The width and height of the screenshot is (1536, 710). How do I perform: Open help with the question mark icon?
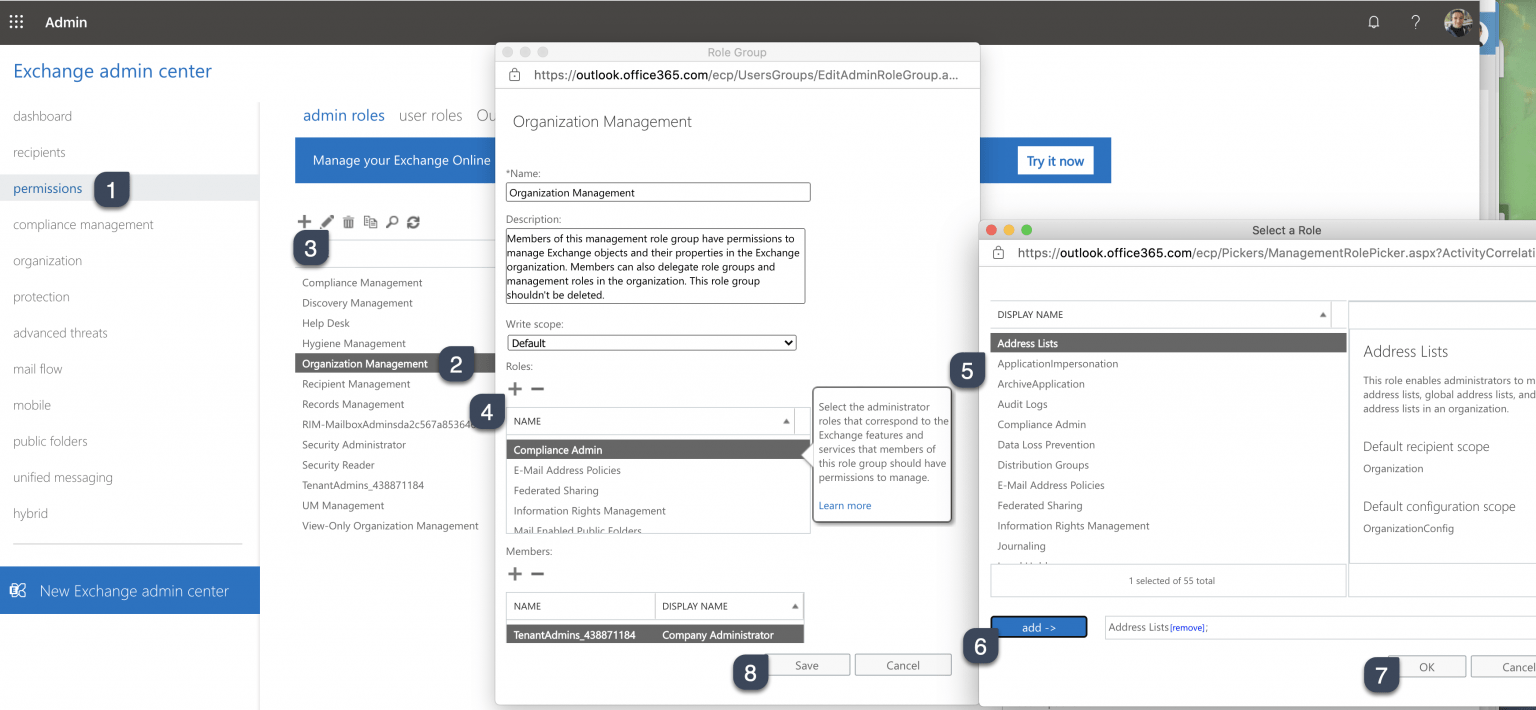(x=1415, y=21)
